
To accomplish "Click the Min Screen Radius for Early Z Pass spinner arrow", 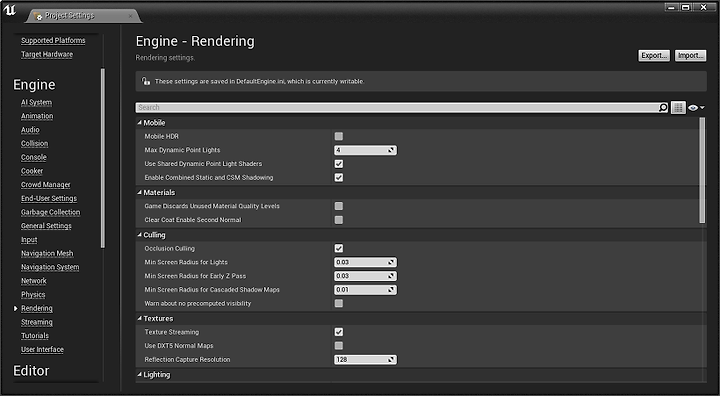I will pyautogui.click(x=391, y=276).
